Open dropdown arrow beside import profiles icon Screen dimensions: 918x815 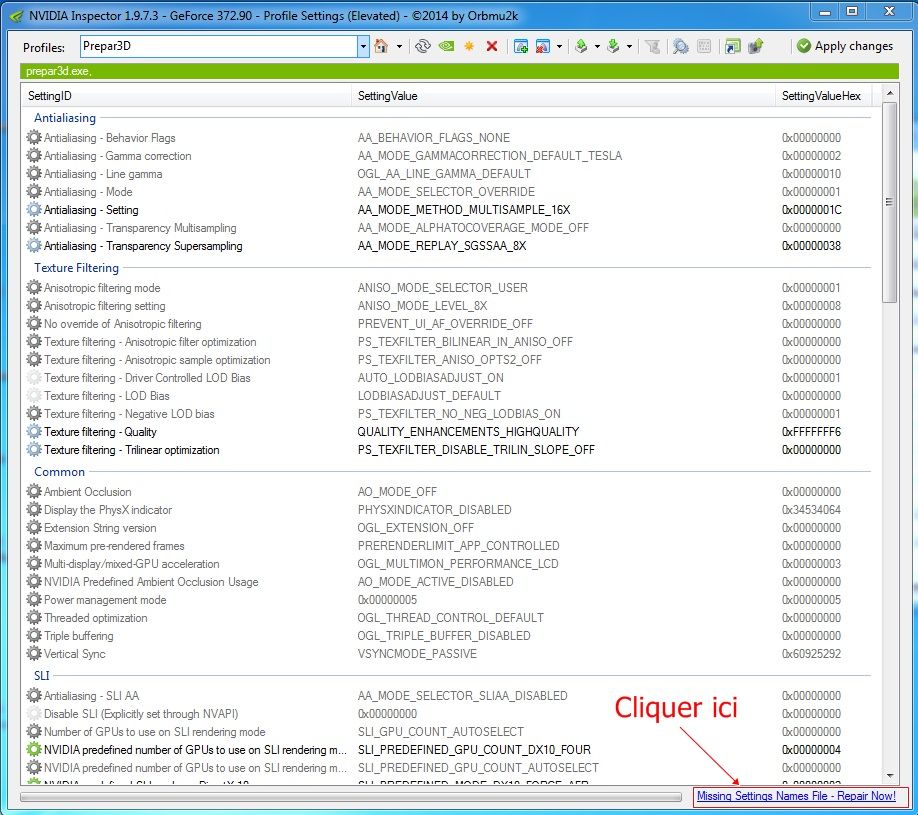tap(629, 46)
